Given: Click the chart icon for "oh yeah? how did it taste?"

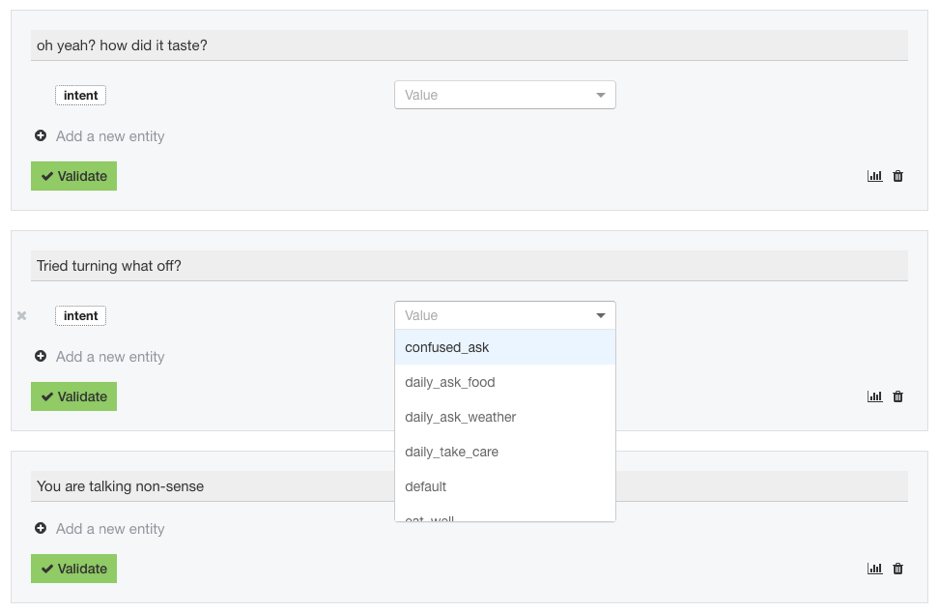Looking at the screenshot, I should [x=874, y=176].
